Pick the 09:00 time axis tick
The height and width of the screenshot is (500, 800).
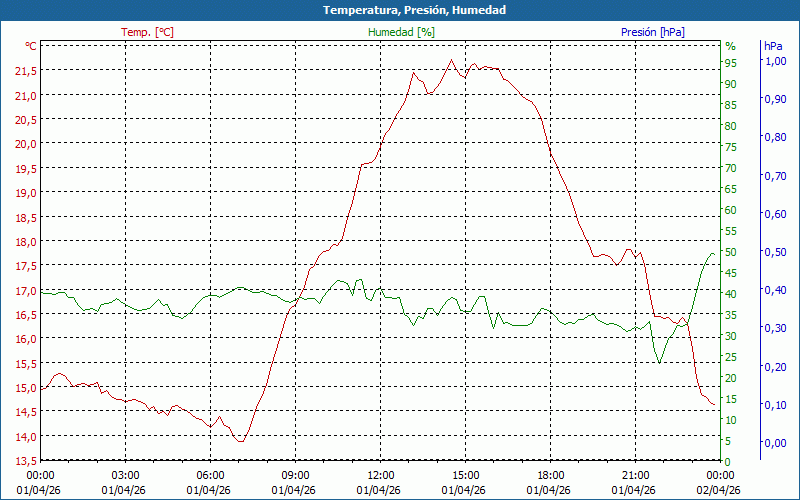pos(295,475)
